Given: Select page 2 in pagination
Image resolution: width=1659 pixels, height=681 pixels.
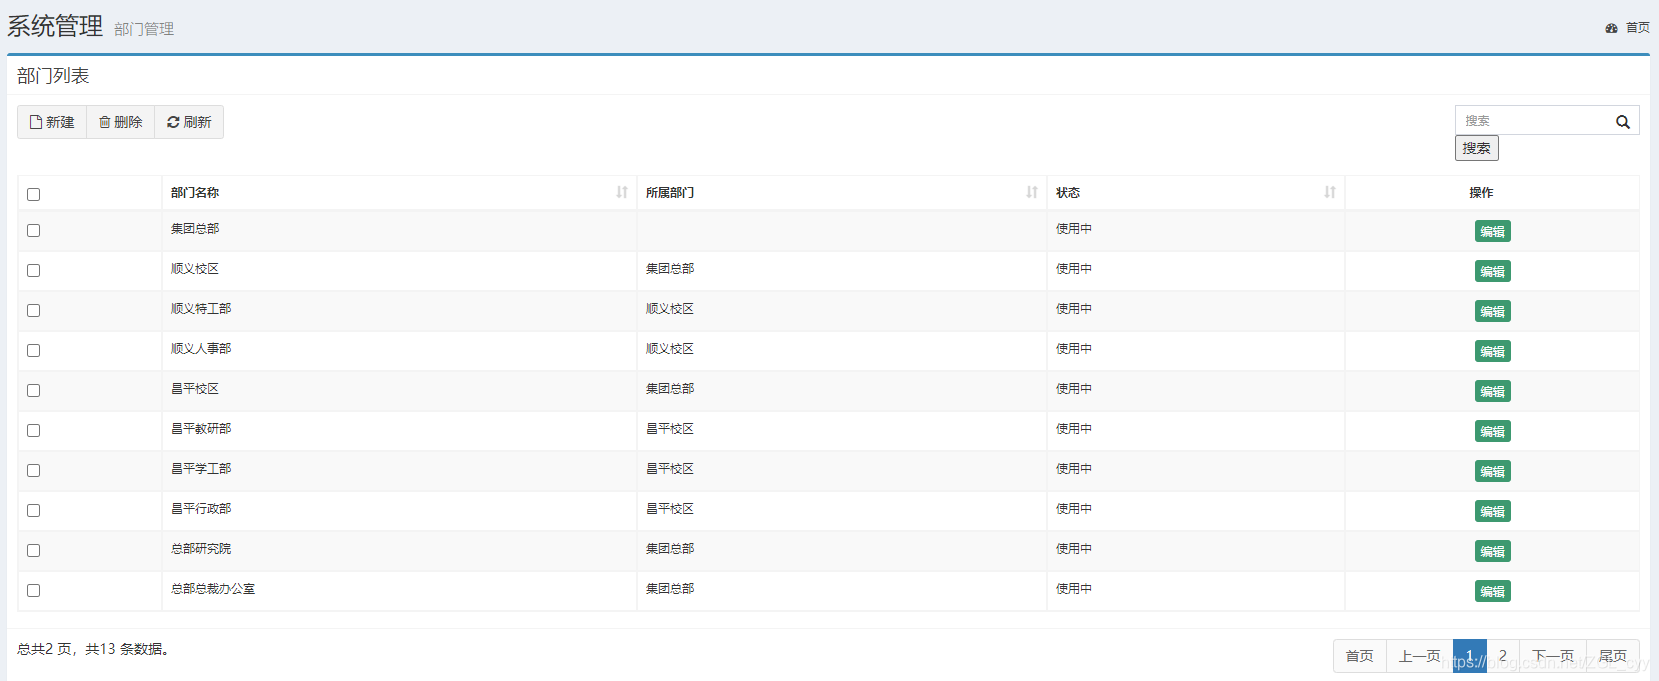Looking at the screenshot, I should (1503, 656).
